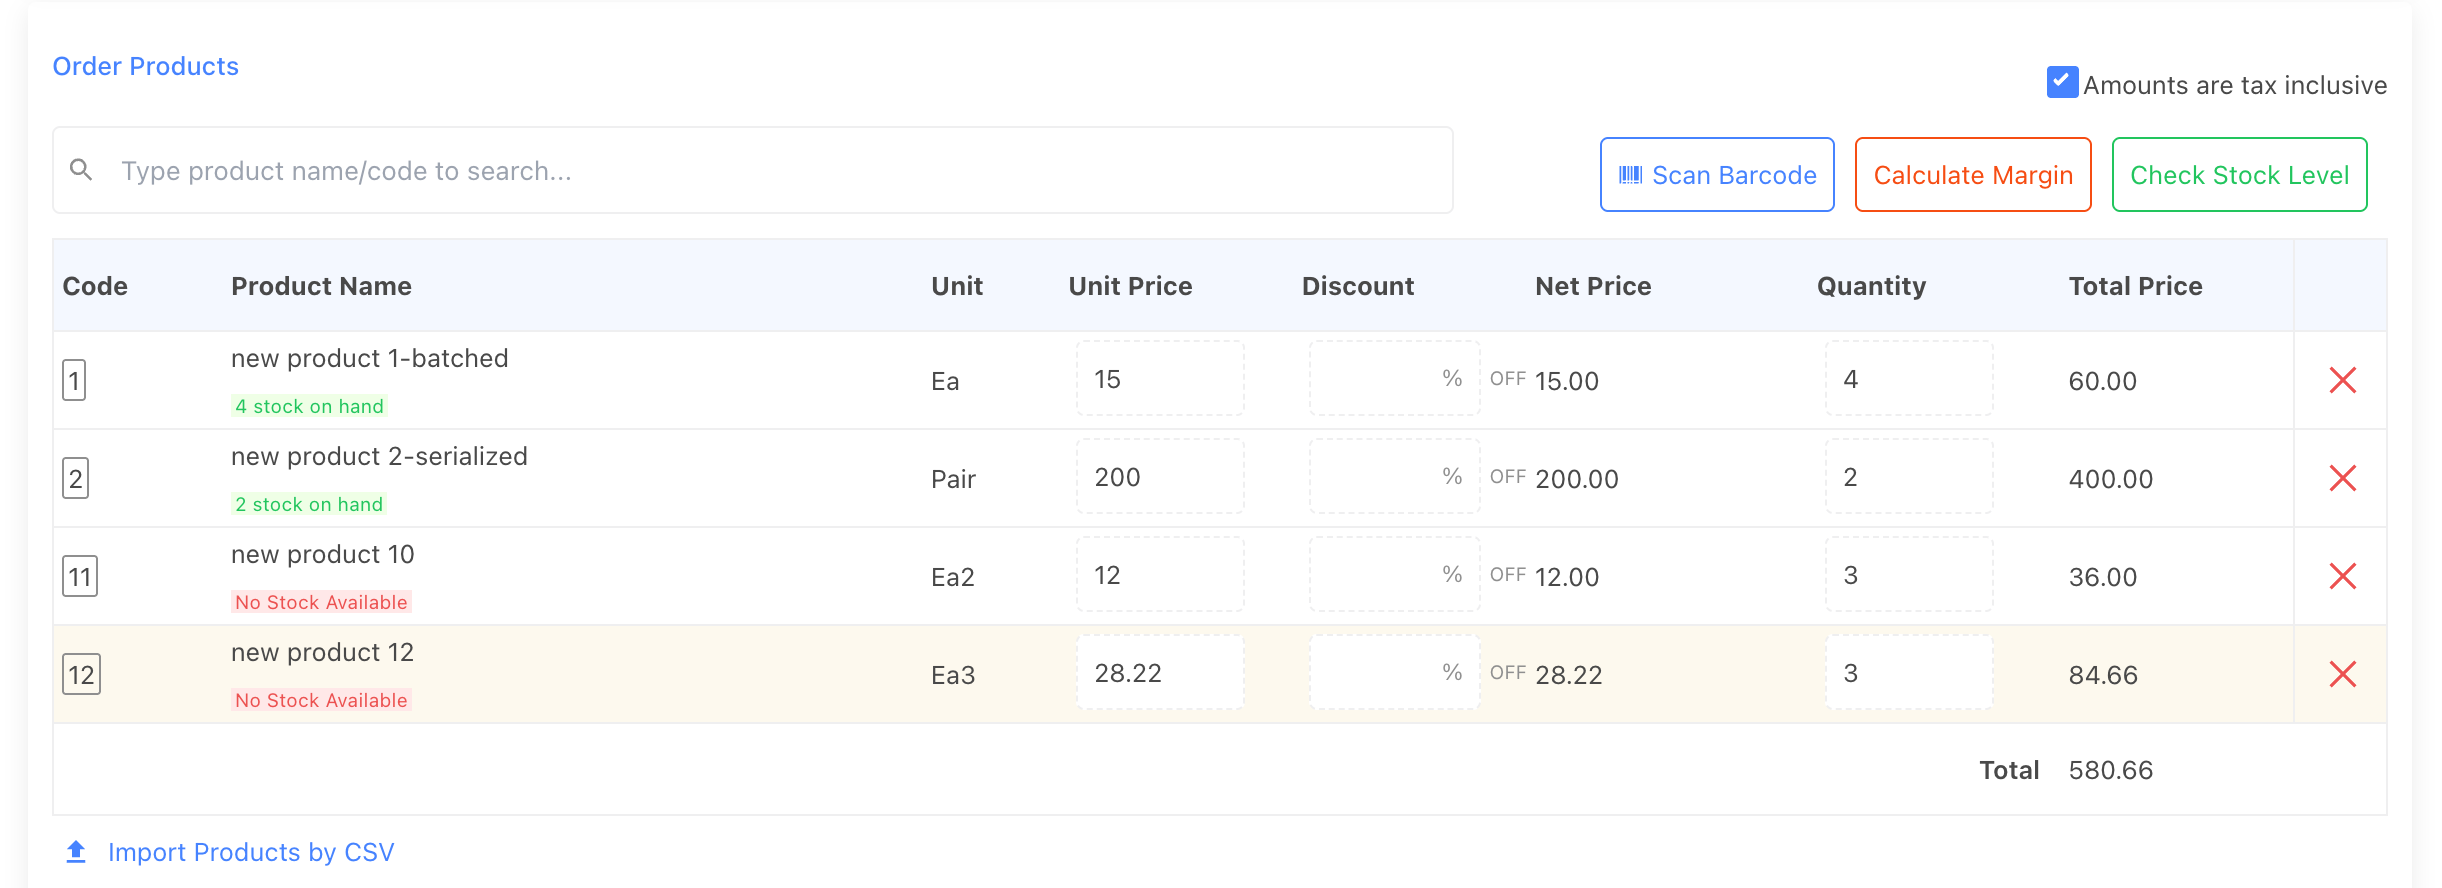Image resolution: width=2442 pixels, height=888 pixels.
Task: Click the upload icon beside Import Products
Action: pyautogui.click(x=76, y=852)
